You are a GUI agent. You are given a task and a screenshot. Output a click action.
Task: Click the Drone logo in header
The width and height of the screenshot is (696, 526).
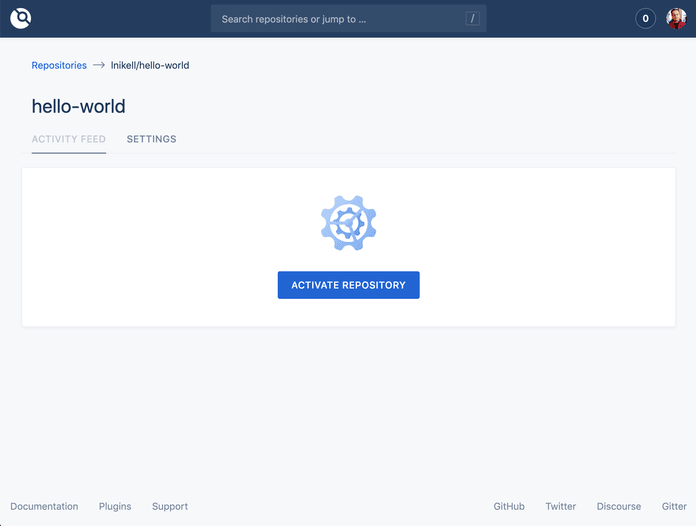pyautogui.click(x=21, y=18)
